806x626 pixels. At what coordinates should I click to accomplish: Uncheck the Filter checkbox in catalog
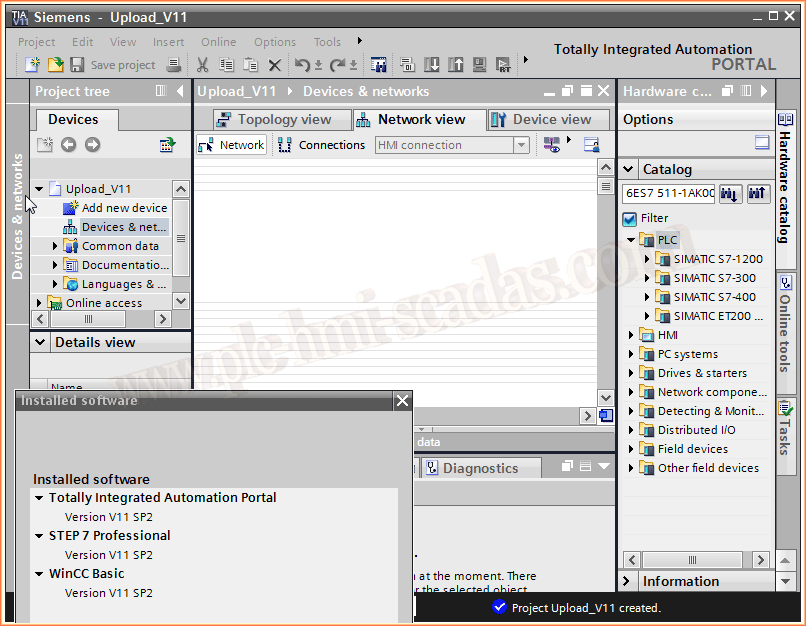pyautogui.click(x=629, y=219)
